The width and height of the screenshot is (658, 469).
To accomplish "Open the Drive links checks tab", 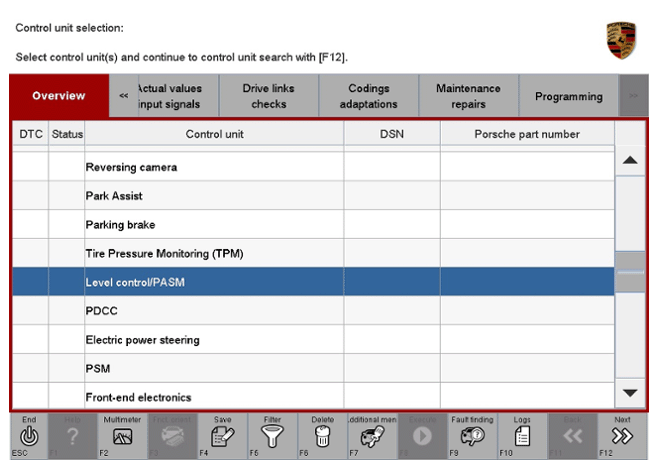I will (269, 96).
